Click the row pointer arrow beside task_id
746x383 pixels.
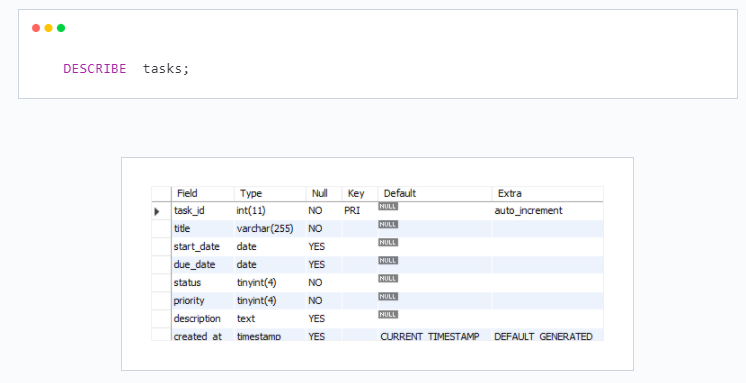coord(157,212)
